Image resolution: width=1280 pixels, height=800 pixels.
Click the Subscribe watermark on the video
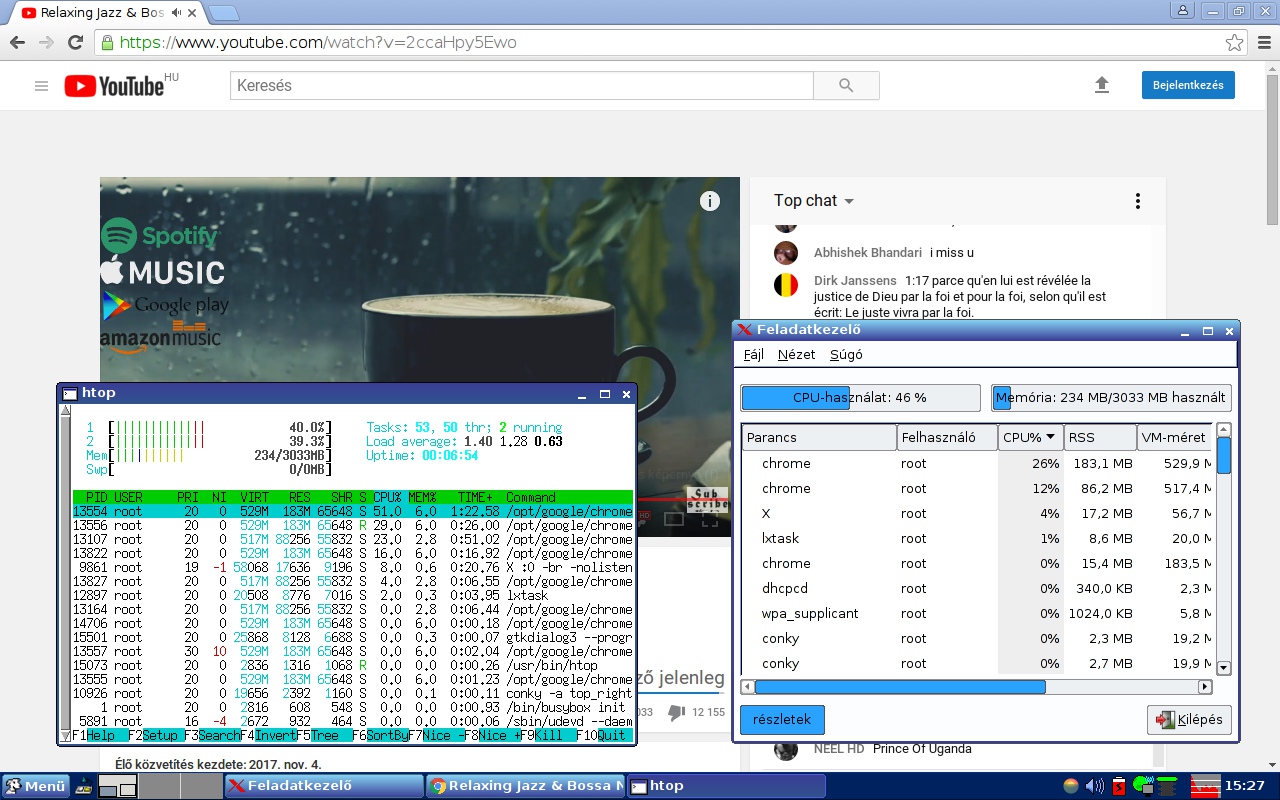click(707, 499)
